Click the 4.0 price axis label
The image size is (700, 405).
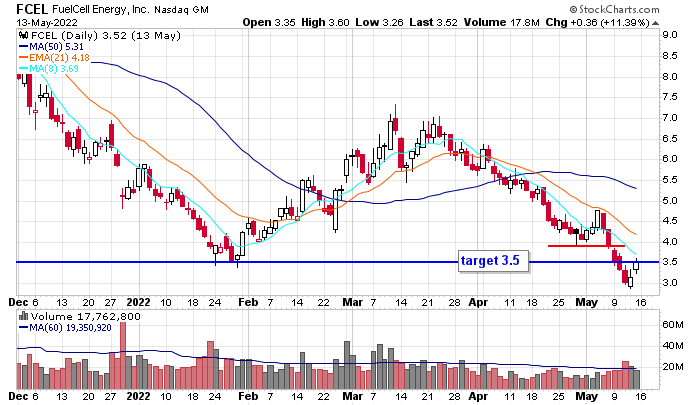click(x=670, y=242)
